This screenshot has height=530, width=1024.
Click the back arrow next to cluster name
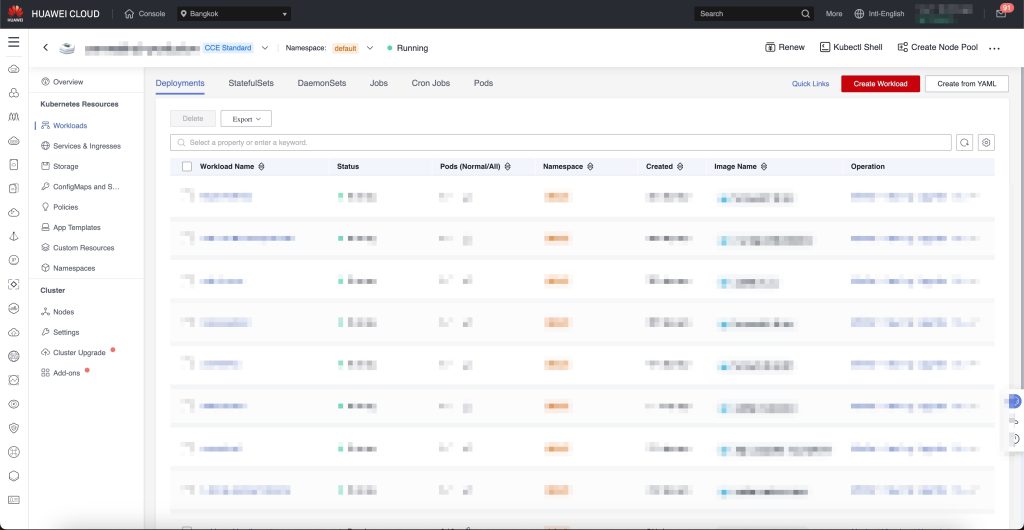(x=45, y=47)
